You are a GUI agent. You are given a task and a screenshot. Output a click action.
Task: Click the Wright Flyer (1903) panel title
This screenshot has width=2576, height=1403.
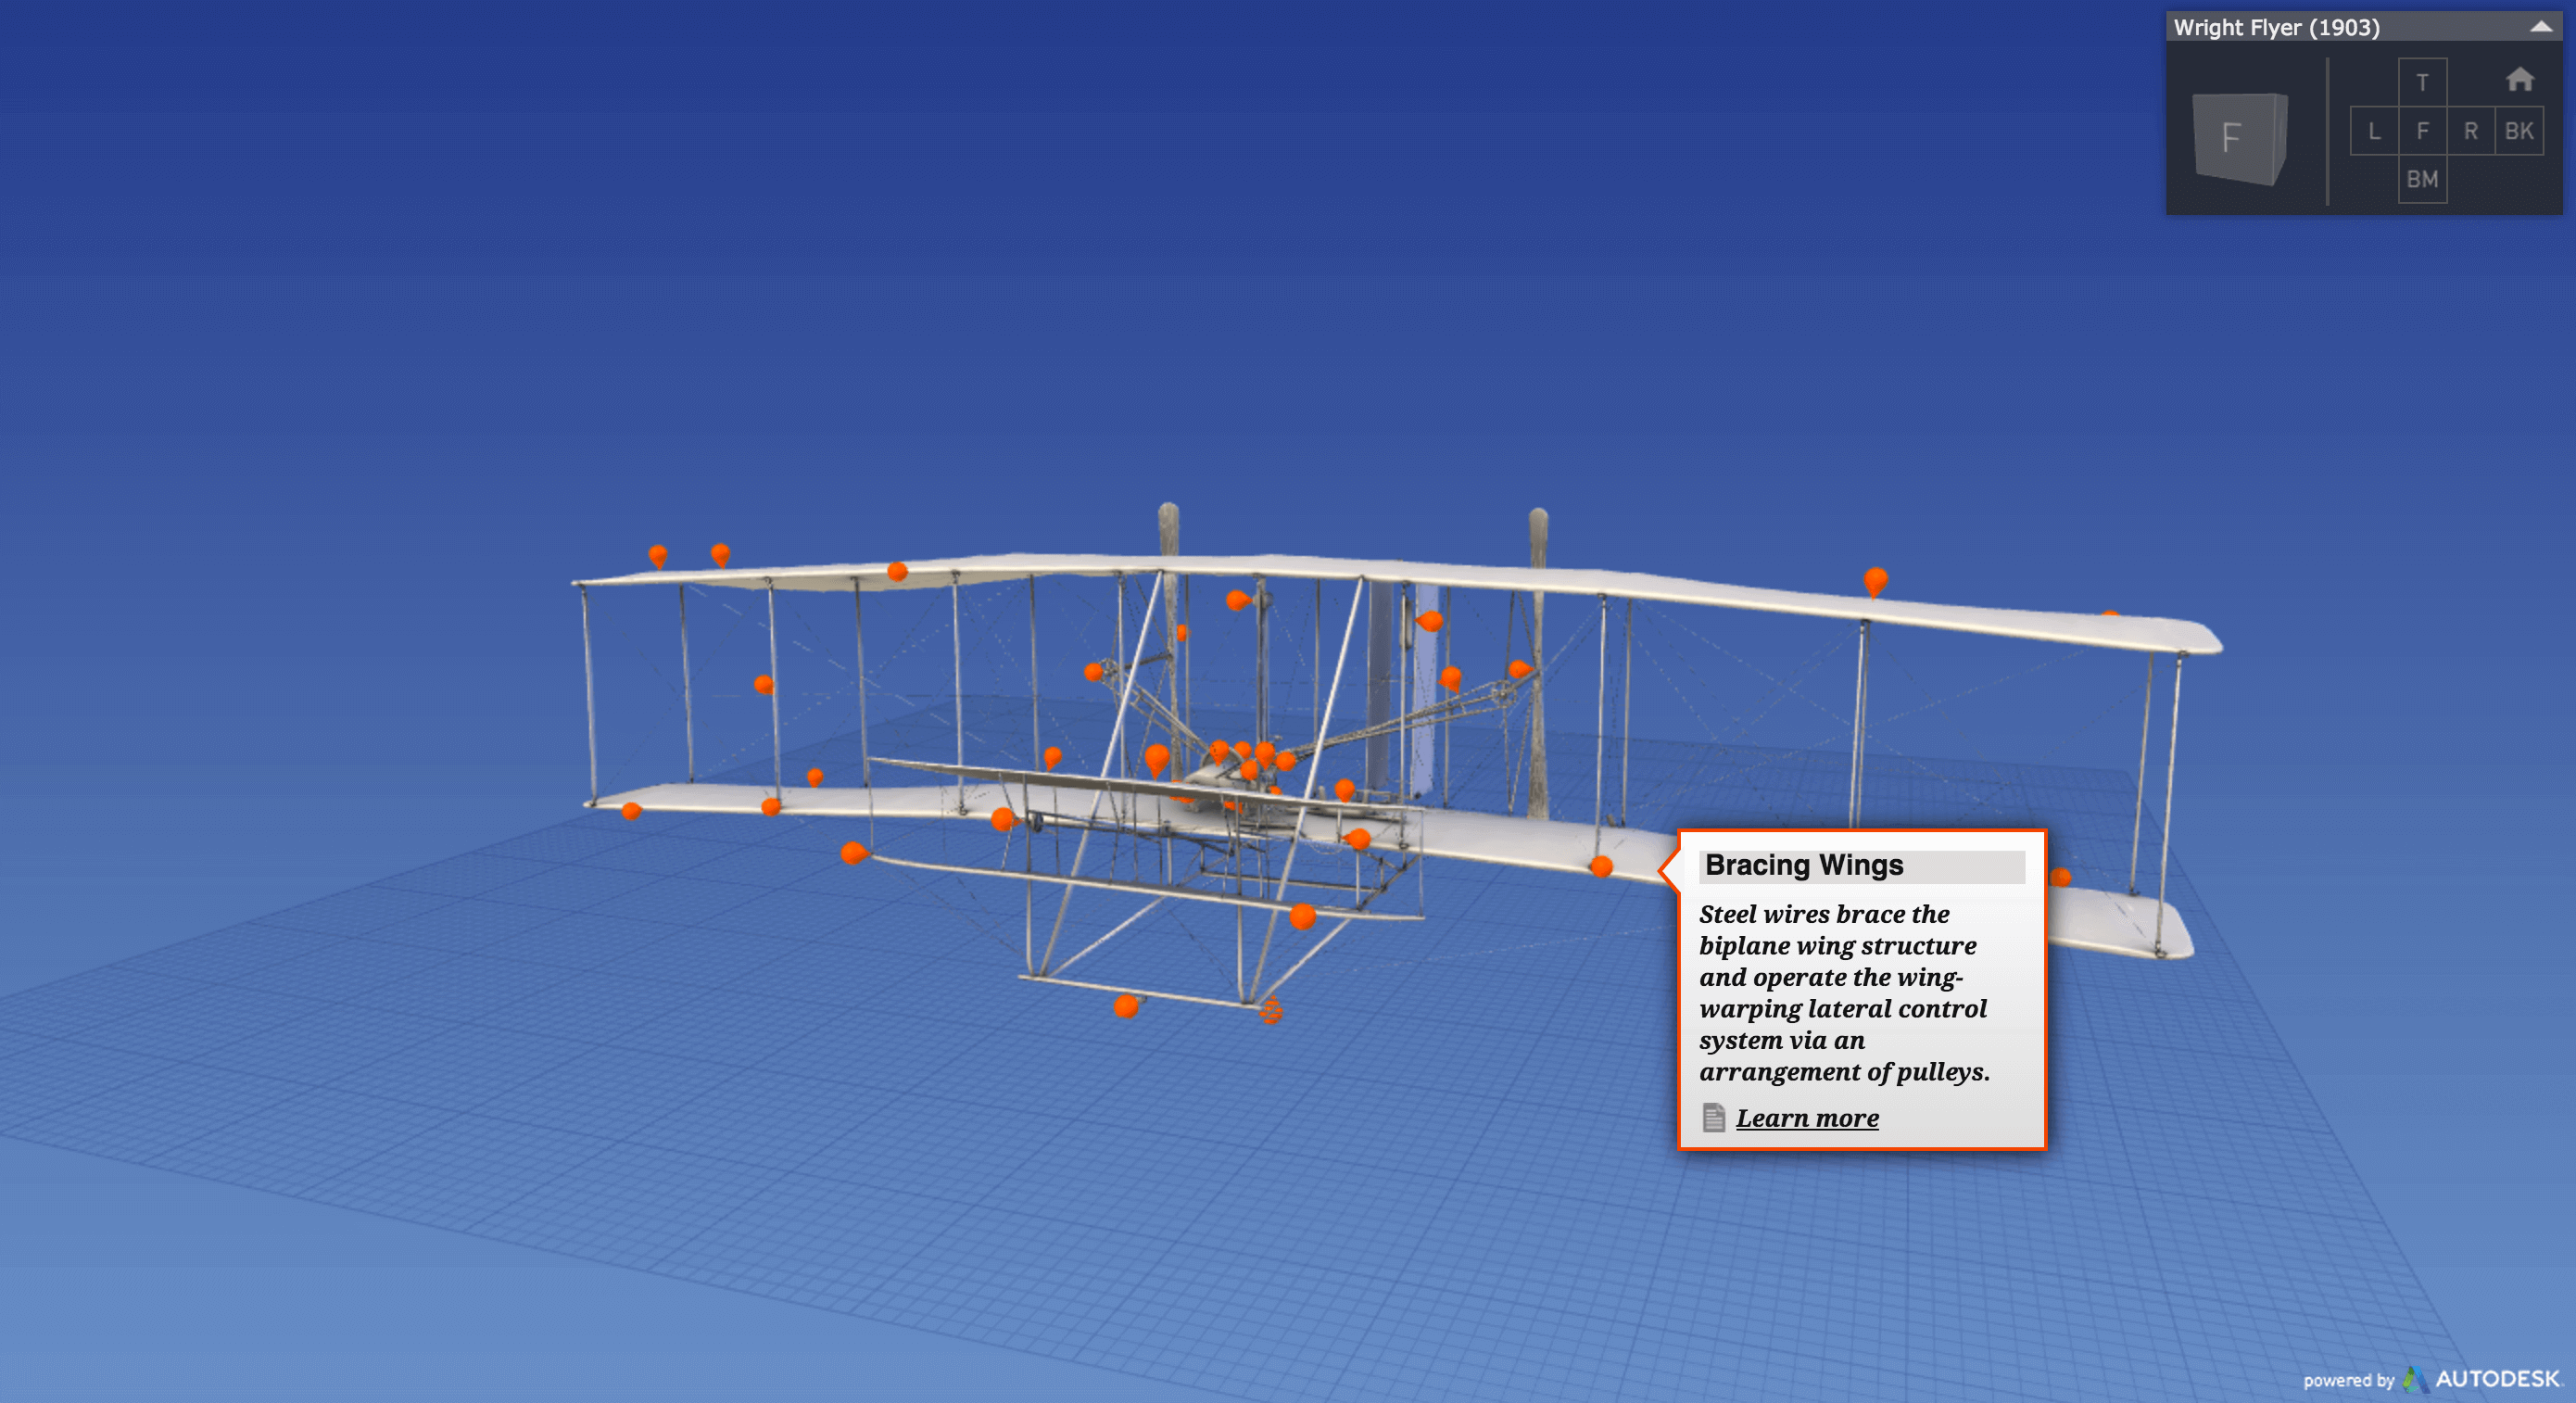click(x=2276, y=27)
